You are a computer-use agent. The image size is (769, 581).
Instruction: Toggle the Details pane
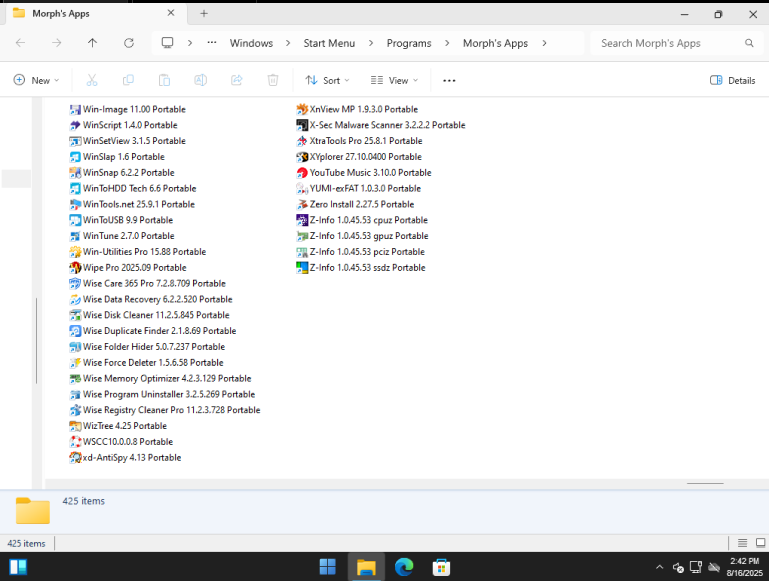[x=733, y=80]
